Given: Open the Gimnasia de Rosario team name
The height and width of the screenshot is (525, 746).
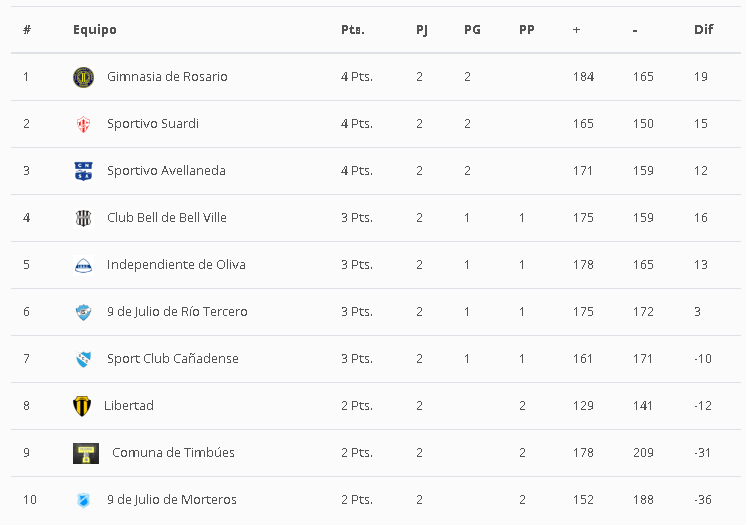Looking at the screenshot, I should 167,77.
